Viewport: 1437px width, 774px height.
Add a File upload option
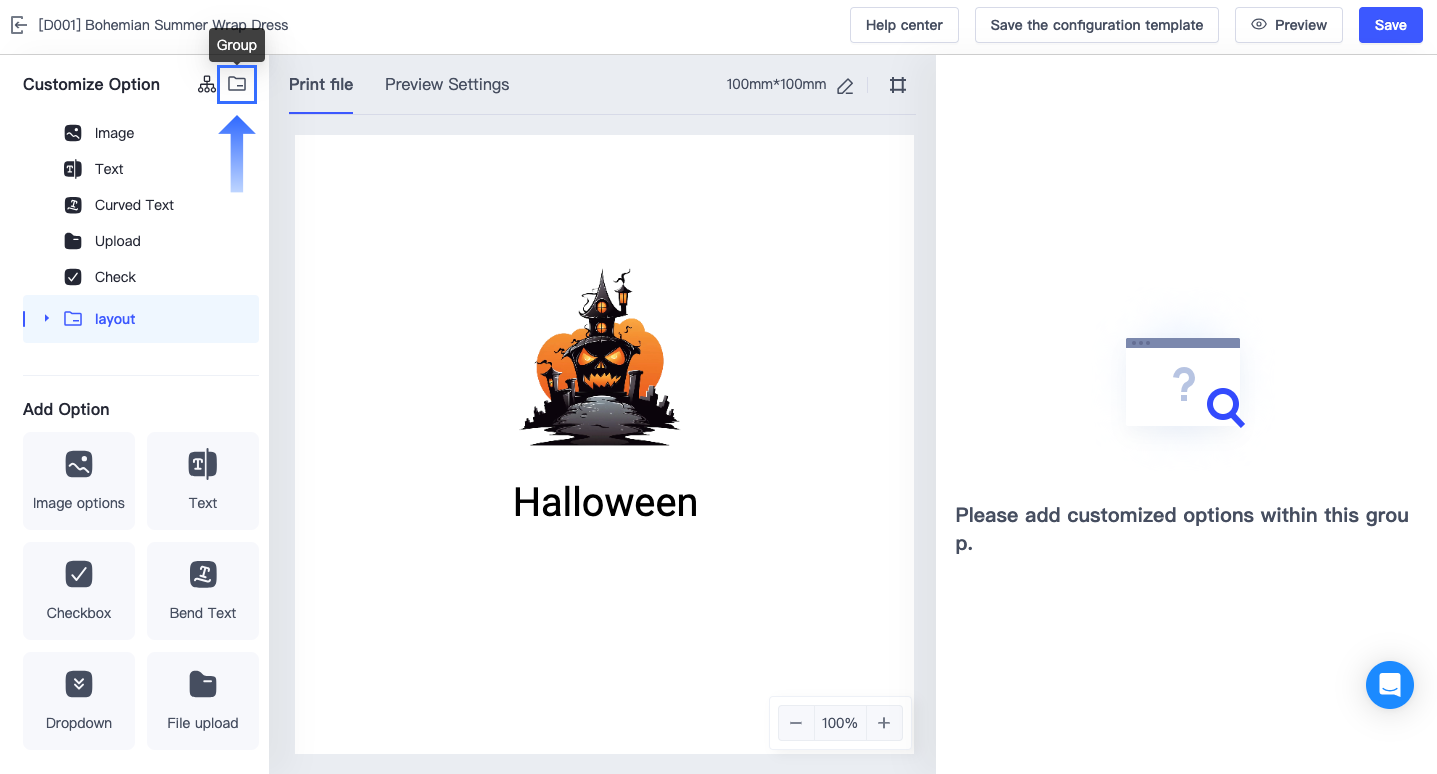coord(202,701)
